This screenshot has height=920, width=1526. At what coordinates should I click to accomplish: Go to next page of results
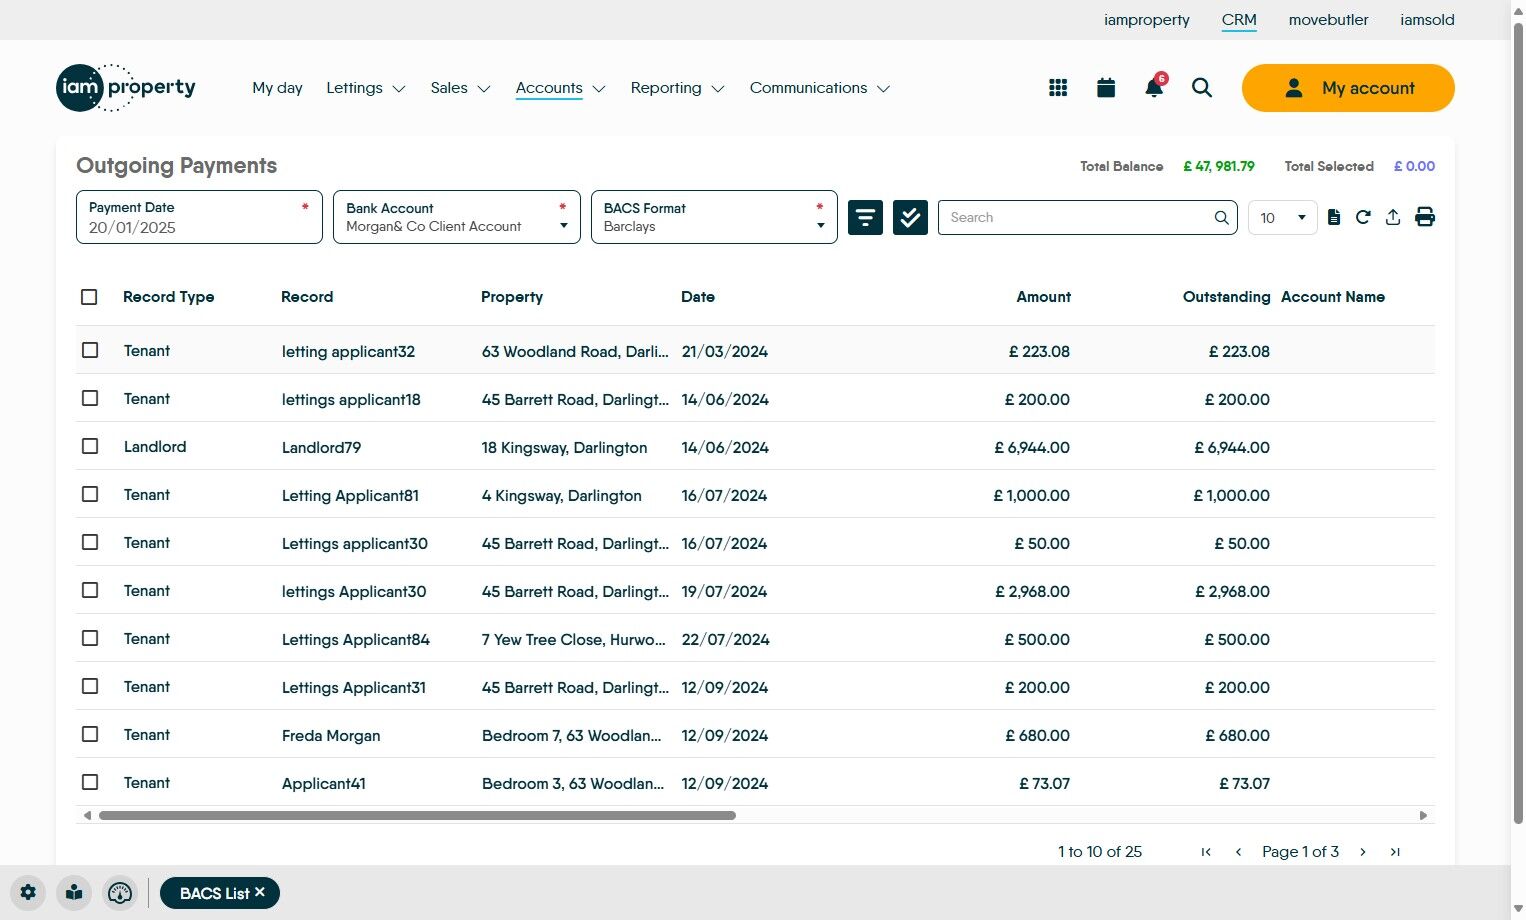coord(1363,852)
